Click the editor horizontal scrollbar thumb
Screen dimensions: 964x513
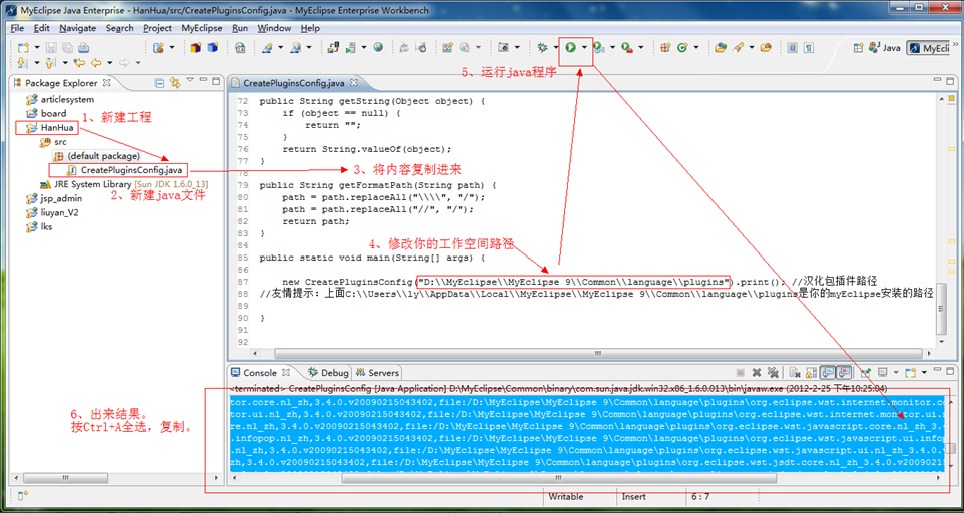(598, 354)
